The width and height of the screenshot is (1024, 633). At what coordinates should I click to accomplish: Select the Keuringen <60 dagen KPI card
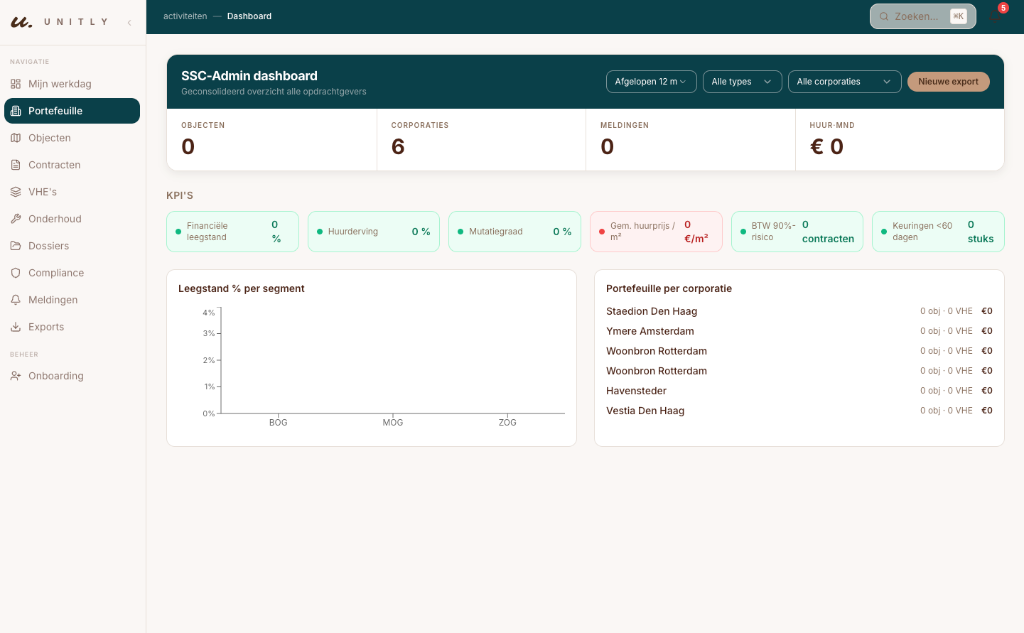[938, 231]
